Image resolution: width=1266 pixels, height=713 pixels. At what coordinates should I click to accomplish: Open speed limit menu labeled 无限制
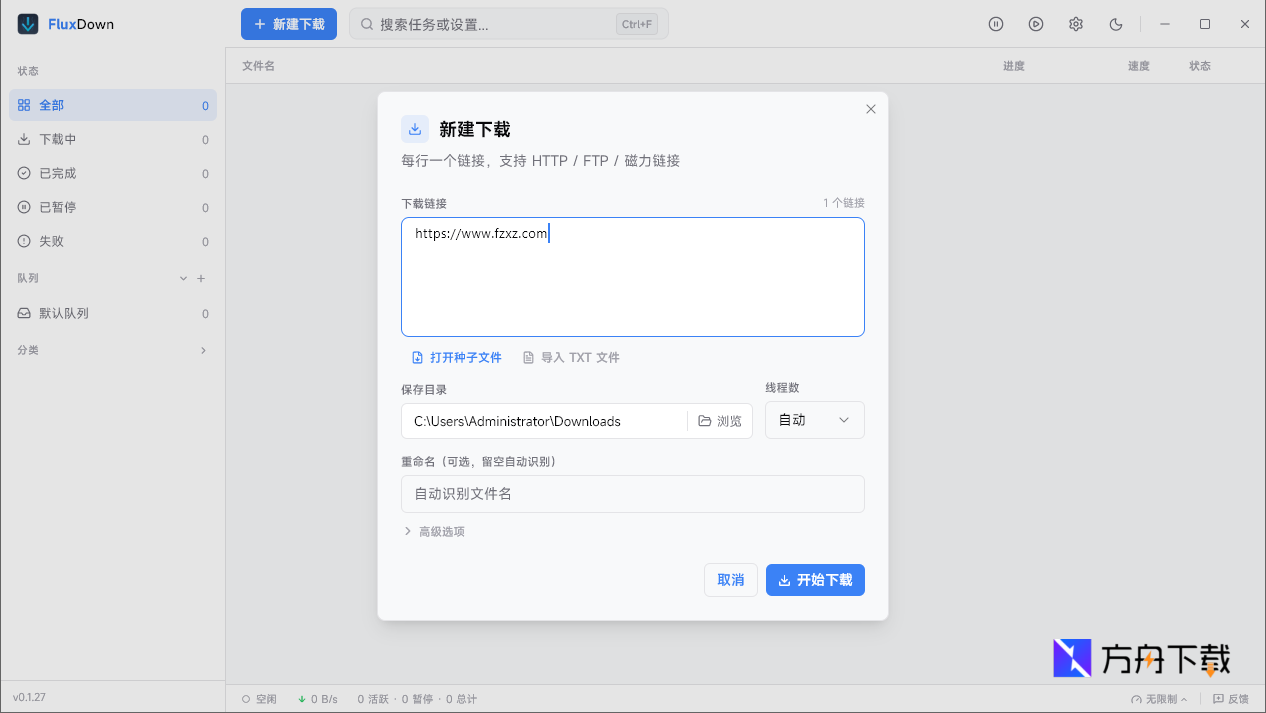(1162, 699)
